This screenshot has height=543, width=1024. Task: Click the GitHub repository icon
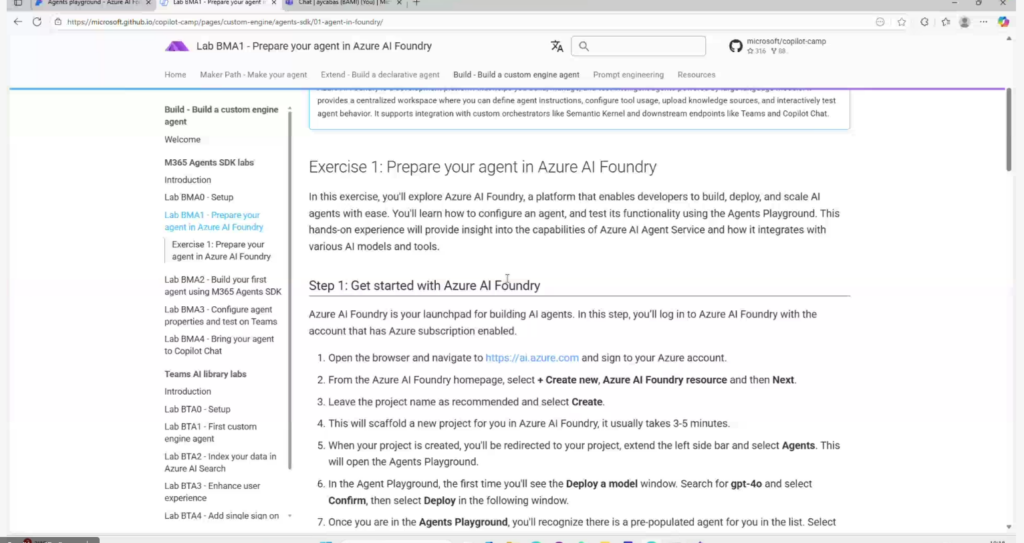[x=735, y=46]
